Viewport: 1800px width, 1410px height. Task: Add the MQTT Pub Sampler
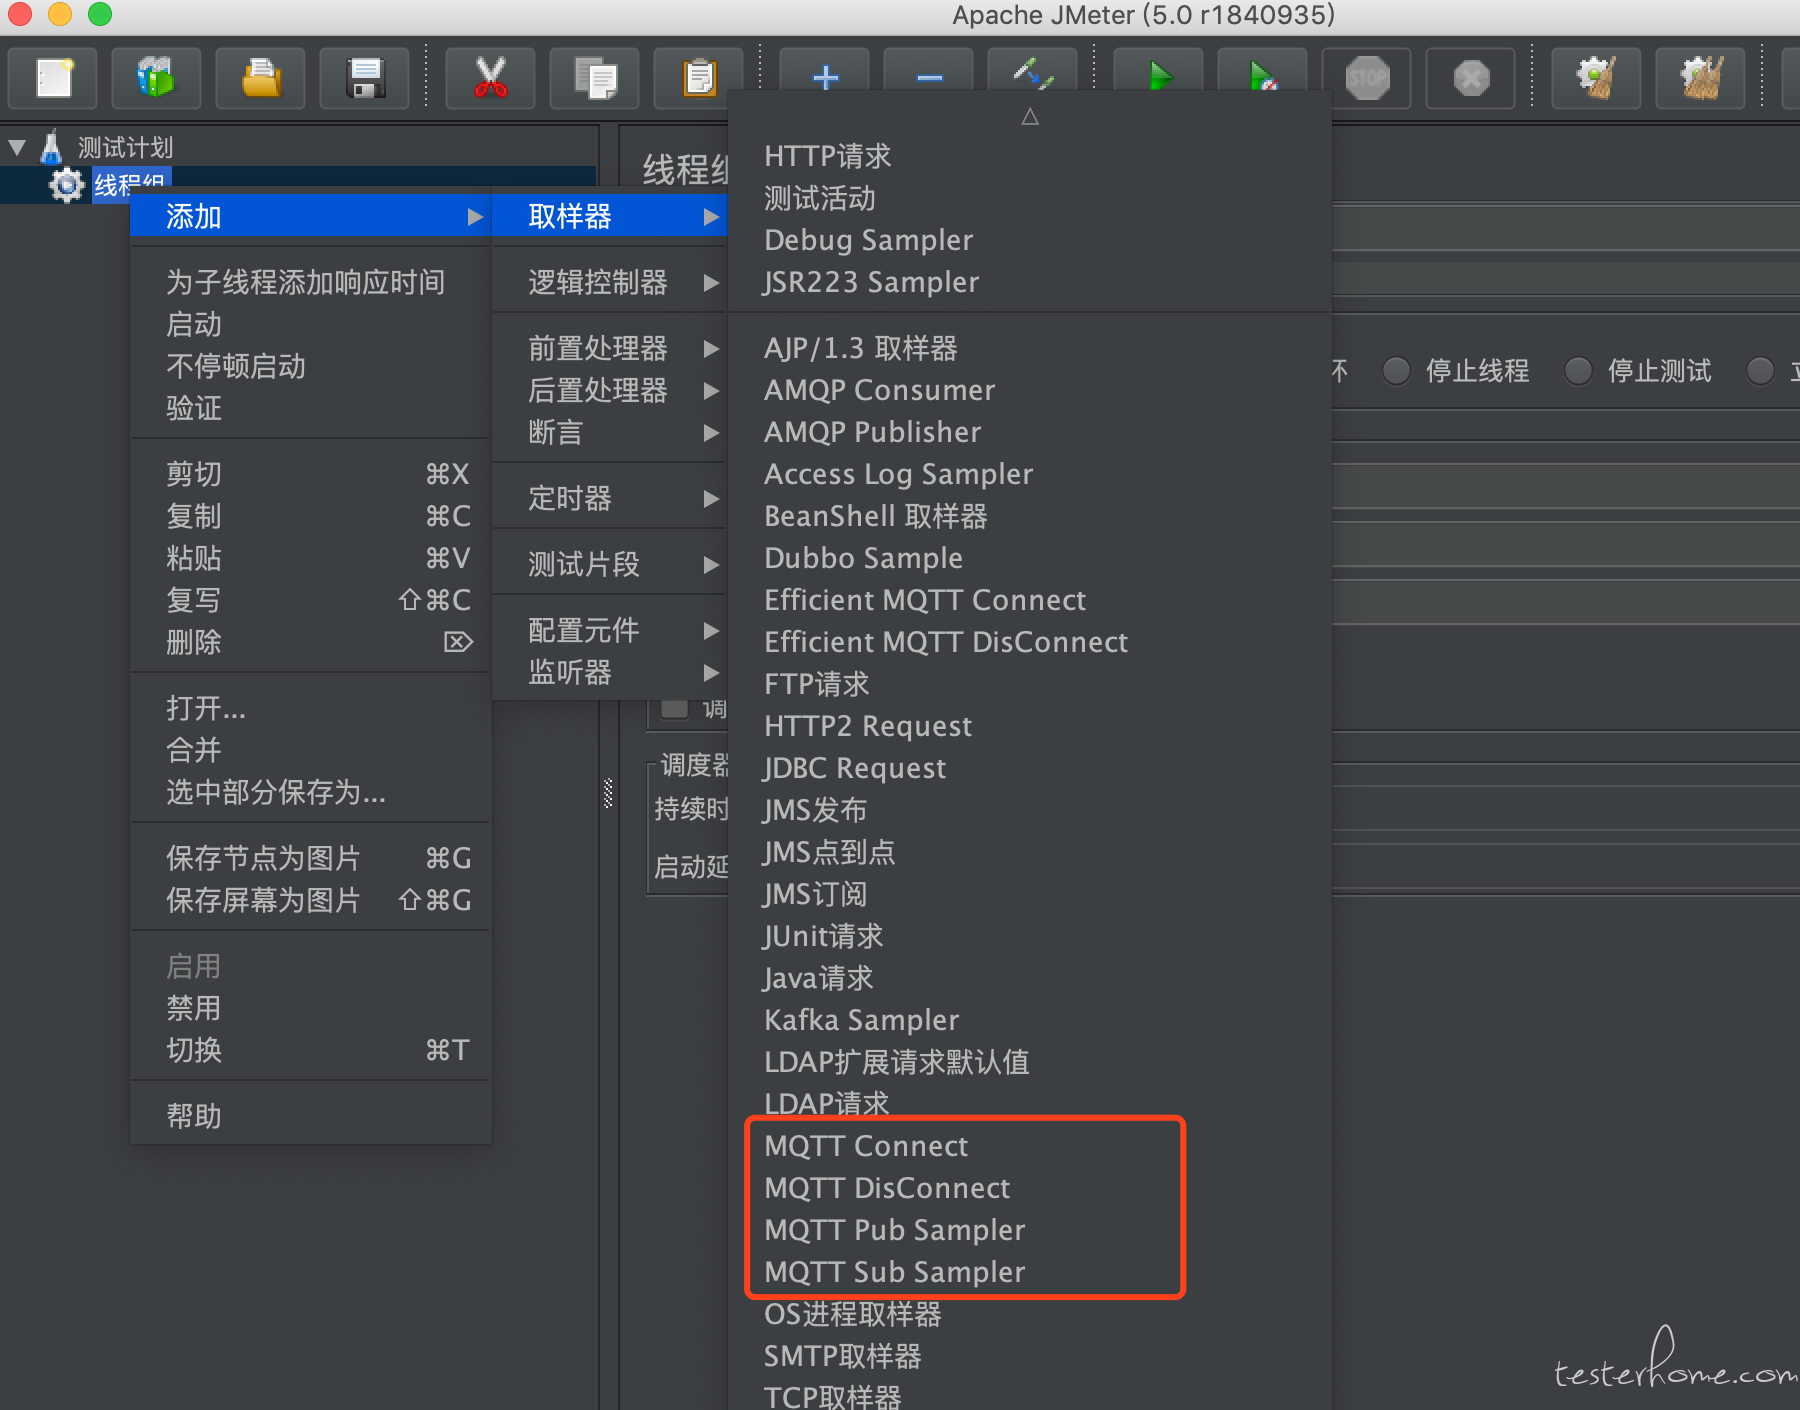pyautogui.click(x=1030, y=1230)
